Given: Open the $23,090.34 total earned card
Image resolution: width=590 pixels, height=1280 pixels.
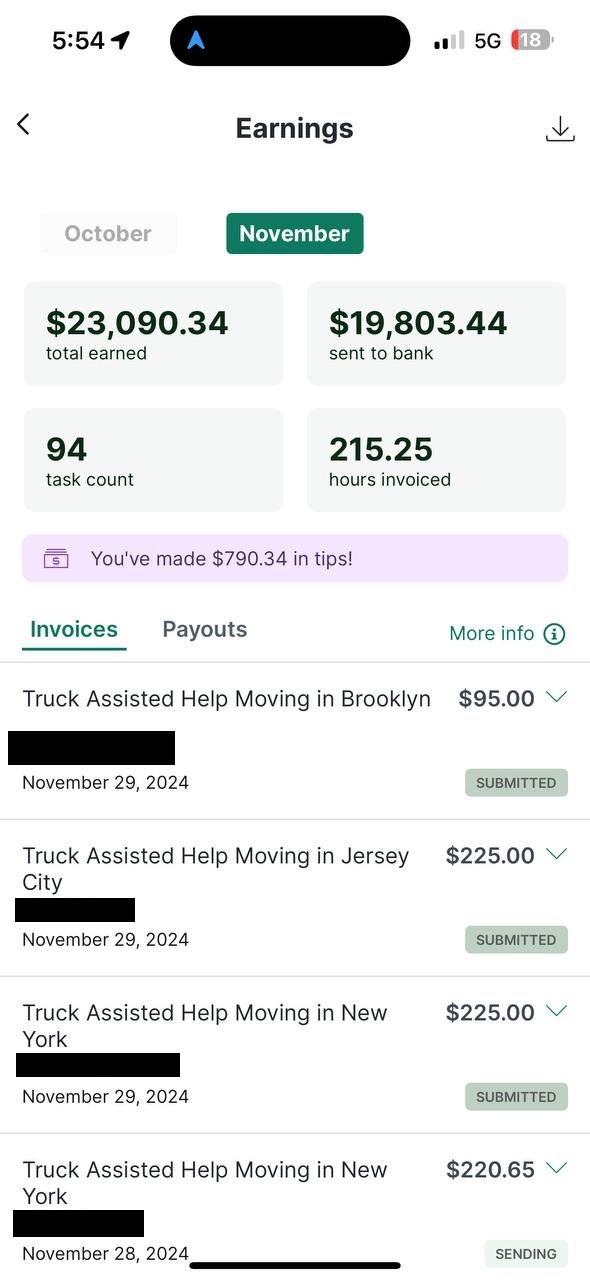Looking at the screenshot, I should (x=153, y=334).
